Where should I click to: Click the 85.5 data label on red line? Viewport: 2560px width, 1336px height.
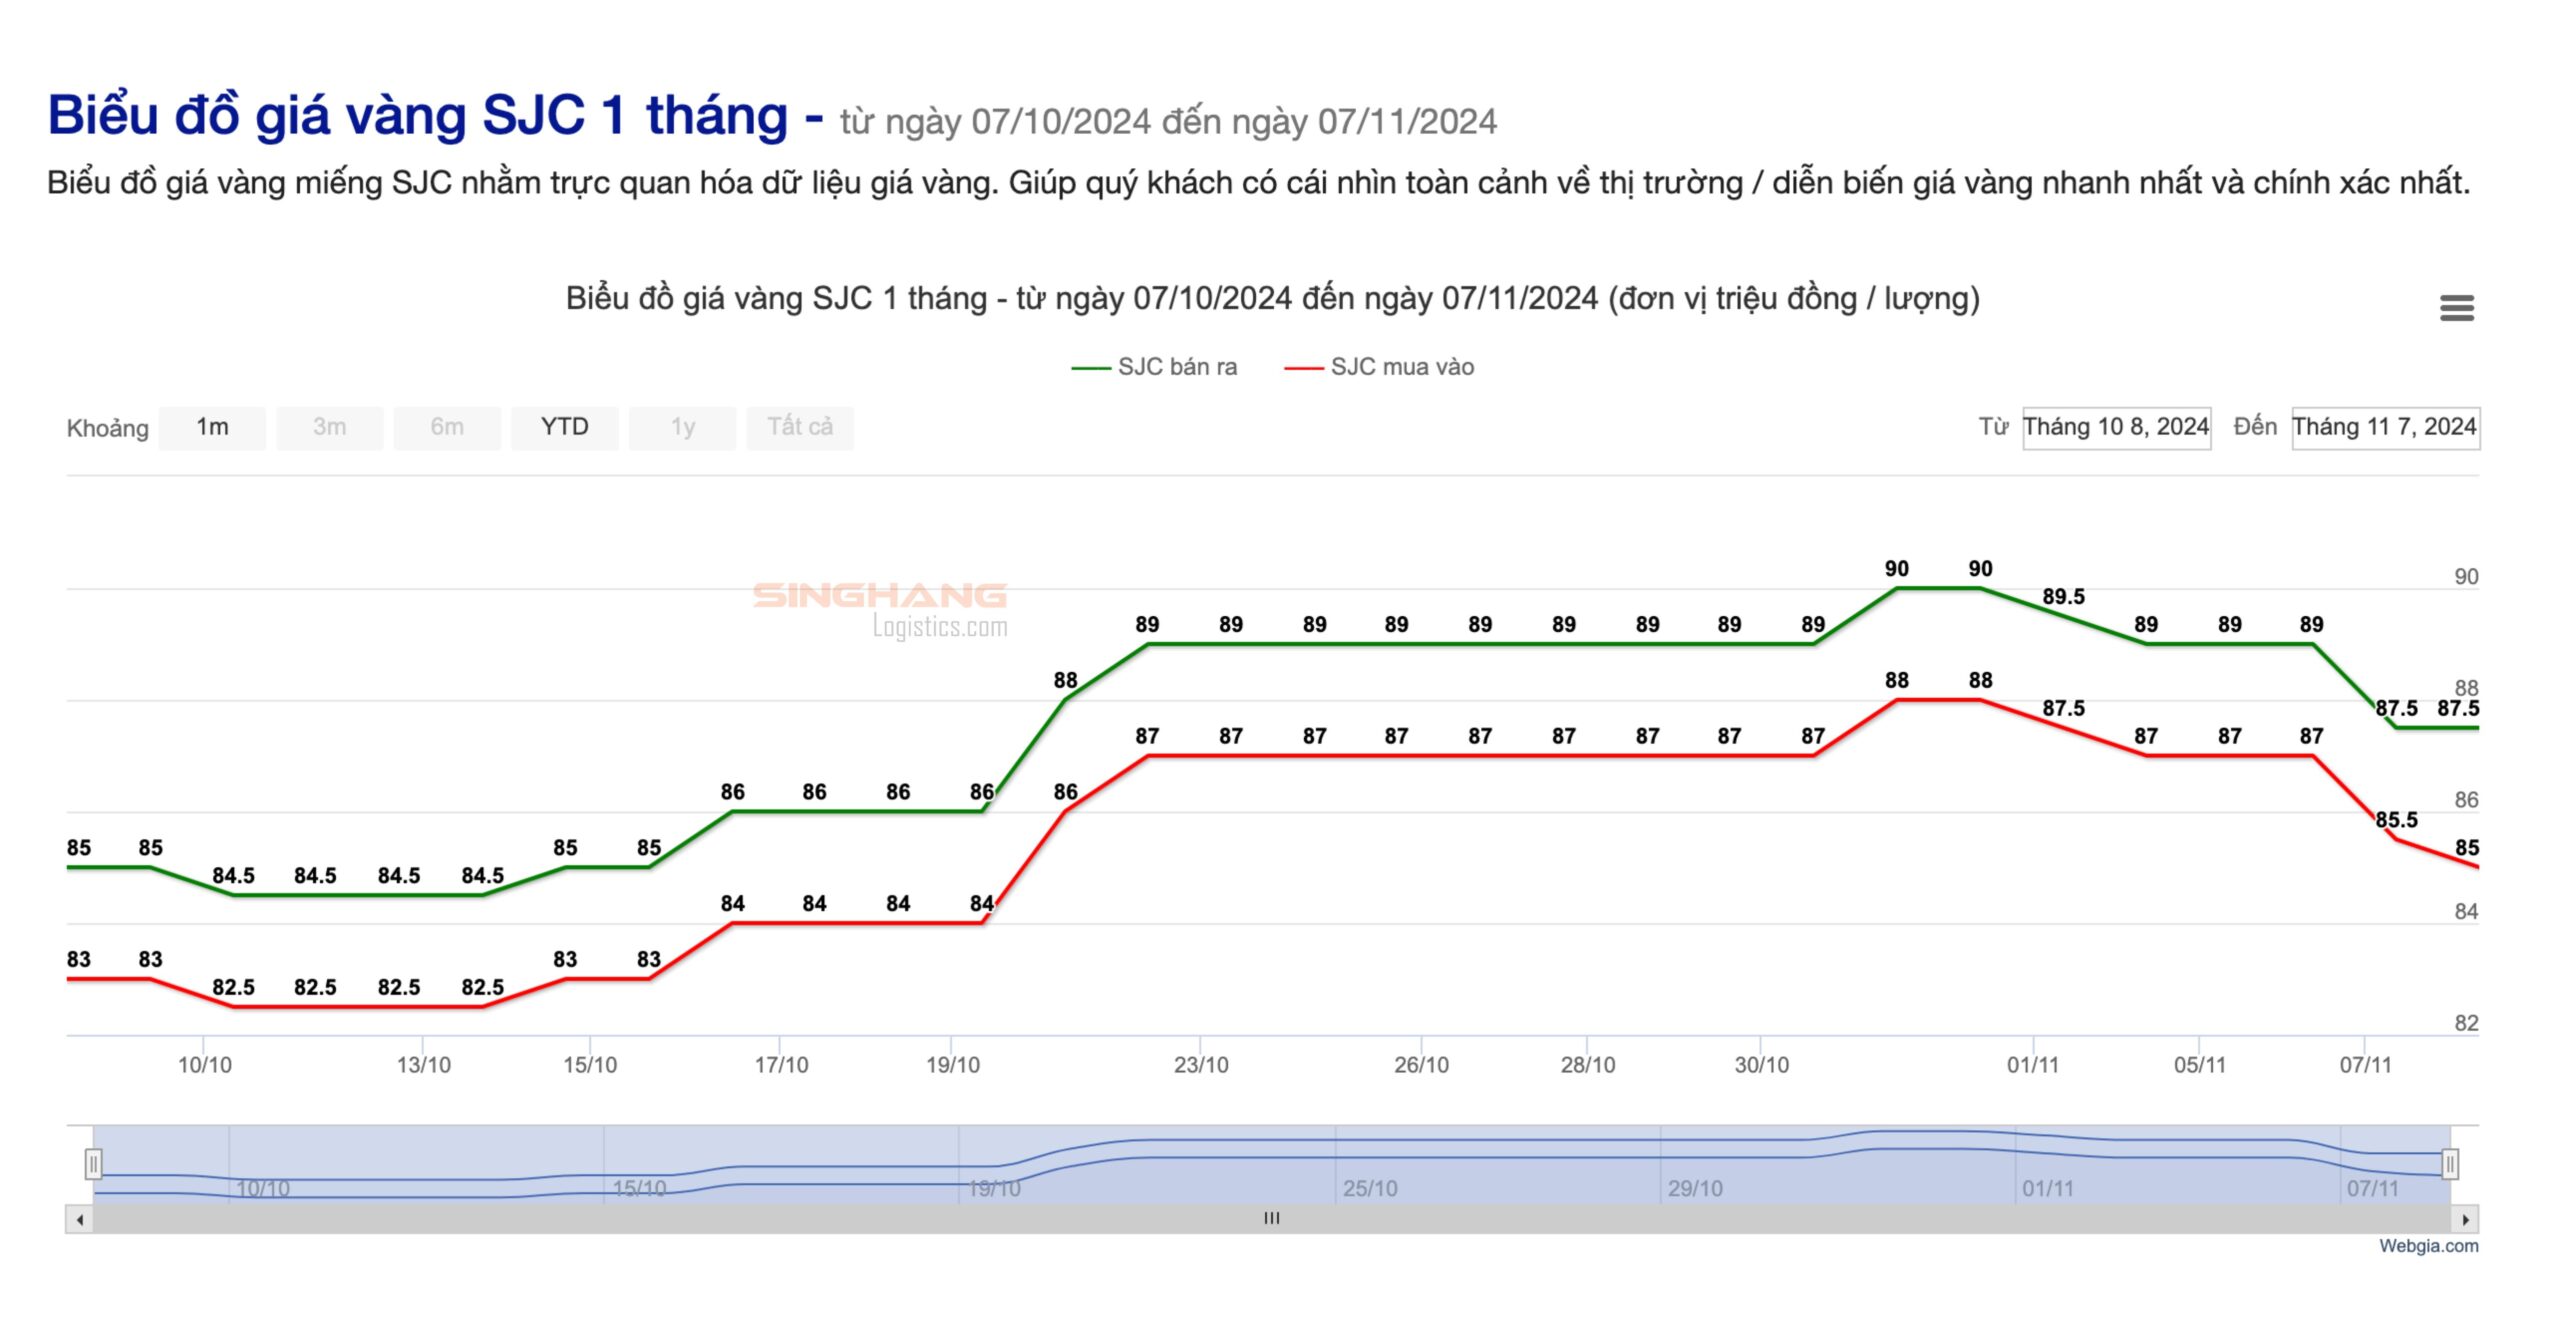point(2397,820)
